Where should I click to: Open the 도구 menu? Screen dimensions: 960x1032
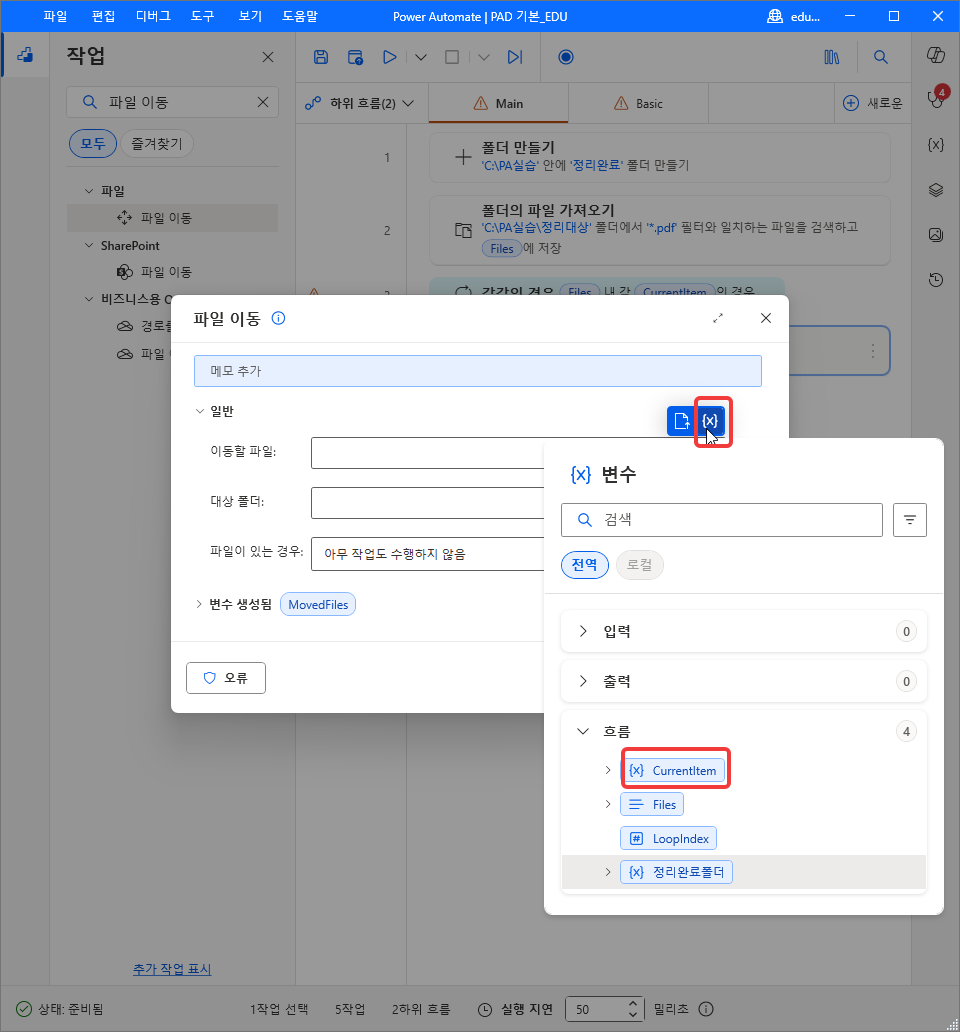pos(203,16)
